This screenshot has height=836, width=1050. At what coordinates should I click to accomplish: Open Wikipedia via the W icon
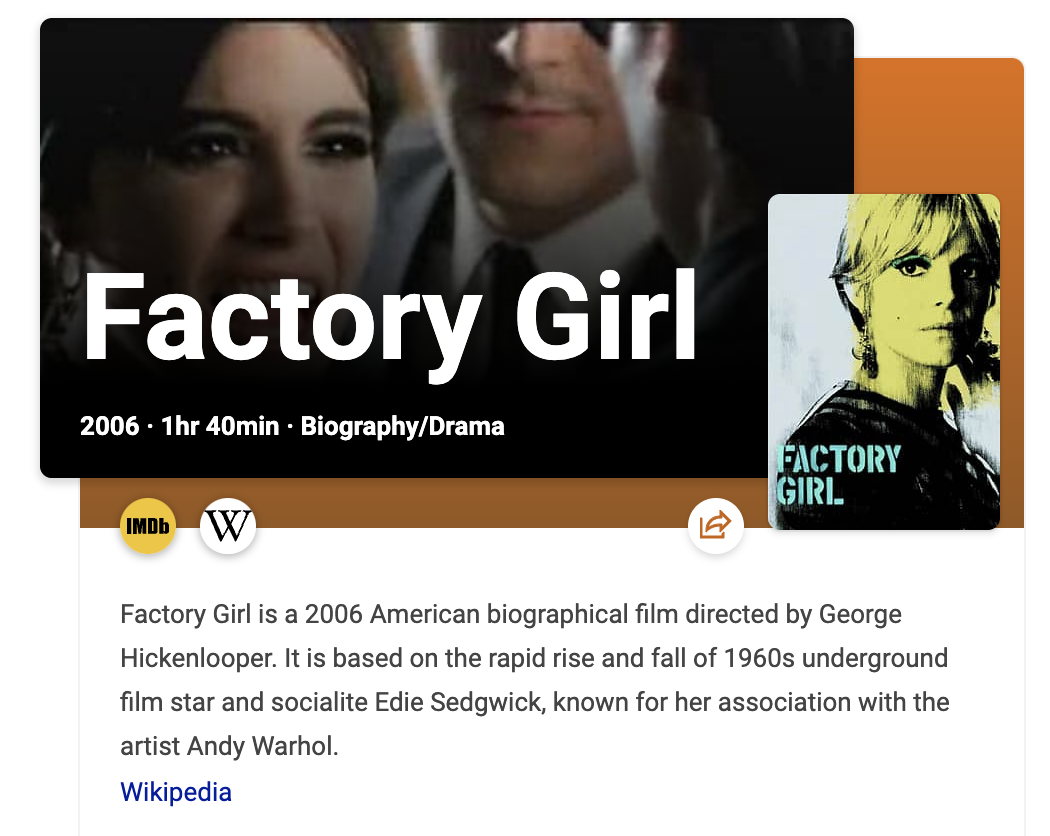pos(228,526)
